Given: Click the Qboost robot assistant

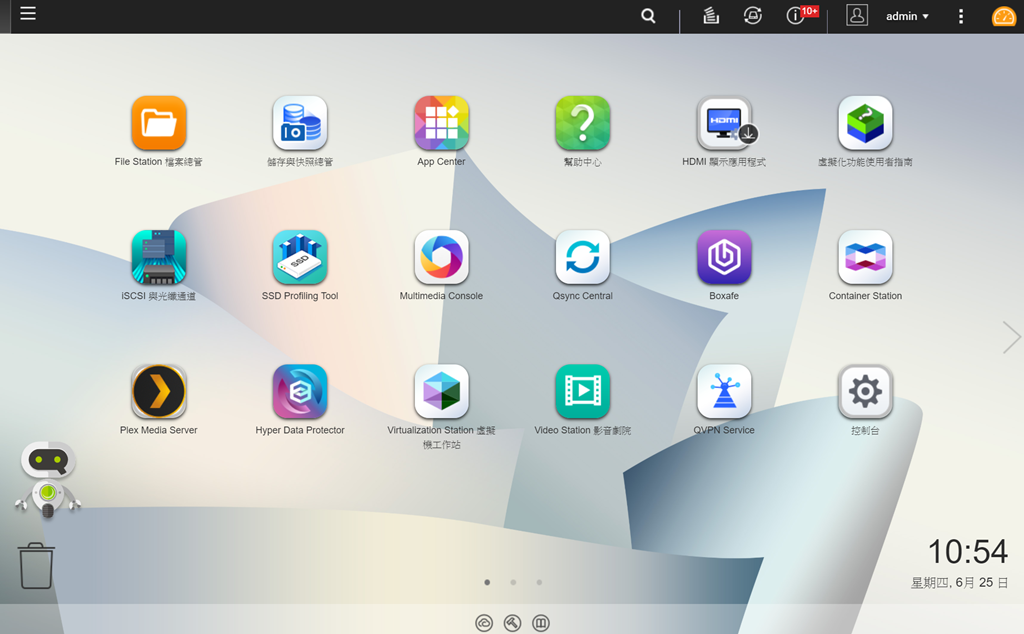Looking at the screenshot, I should tap(48, 480).
